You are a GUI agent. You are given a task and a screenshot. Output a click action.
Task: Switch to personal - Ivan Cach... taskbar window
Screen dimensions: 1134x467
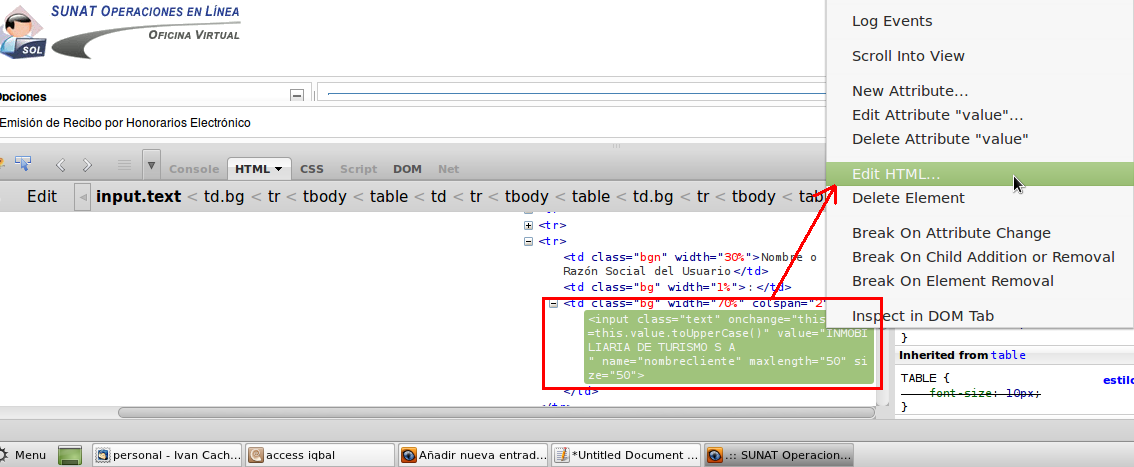tap(169, 455)
